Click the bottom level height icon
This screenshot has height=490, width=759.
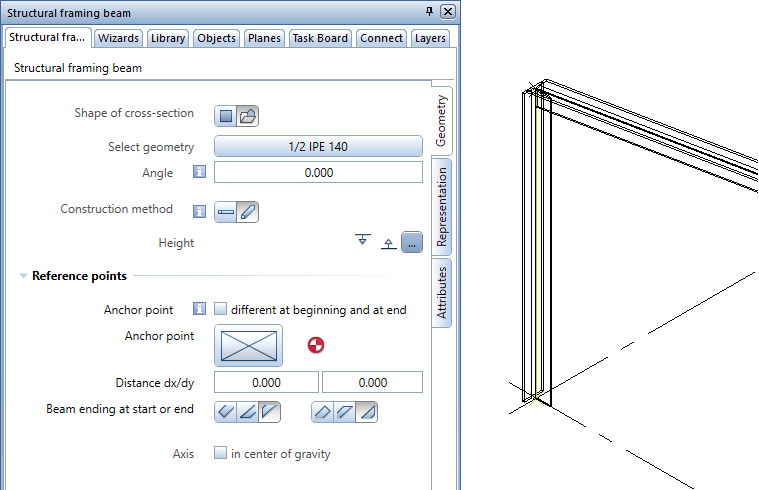(388, 243)
